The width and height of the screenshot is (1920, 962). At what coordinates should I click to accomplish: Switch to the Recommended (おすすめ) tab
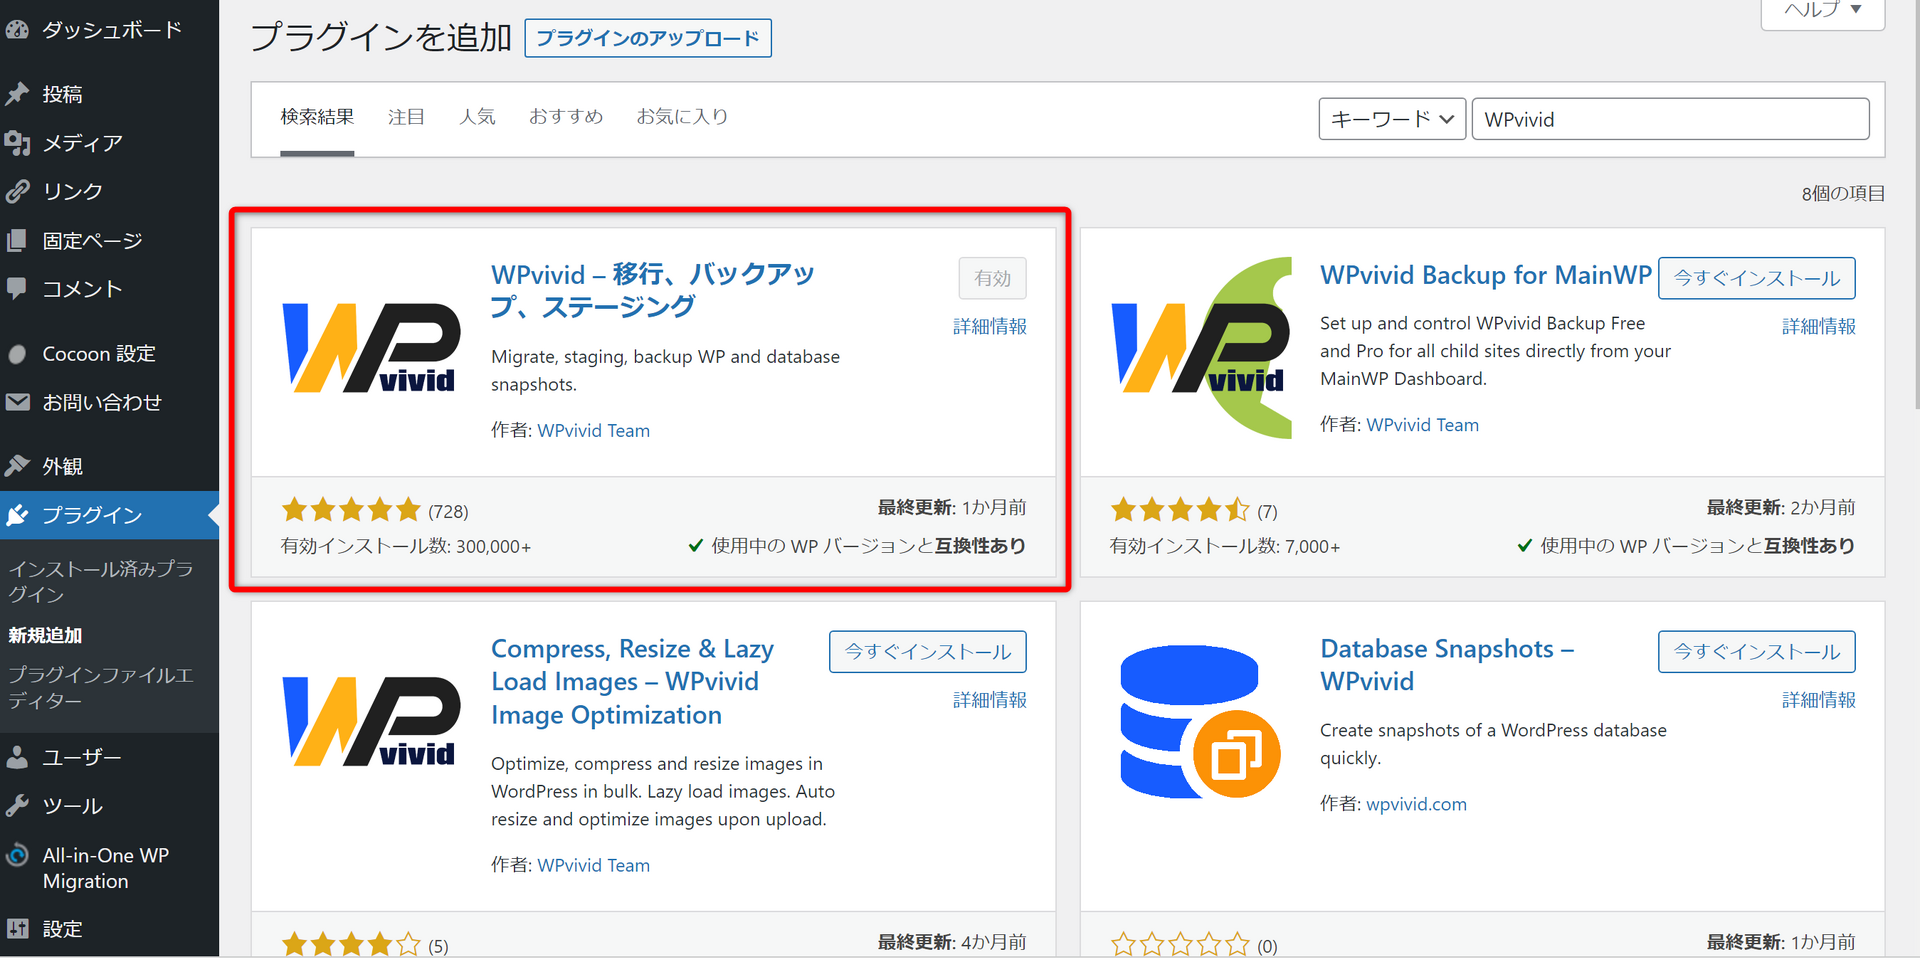coord(566,117)
